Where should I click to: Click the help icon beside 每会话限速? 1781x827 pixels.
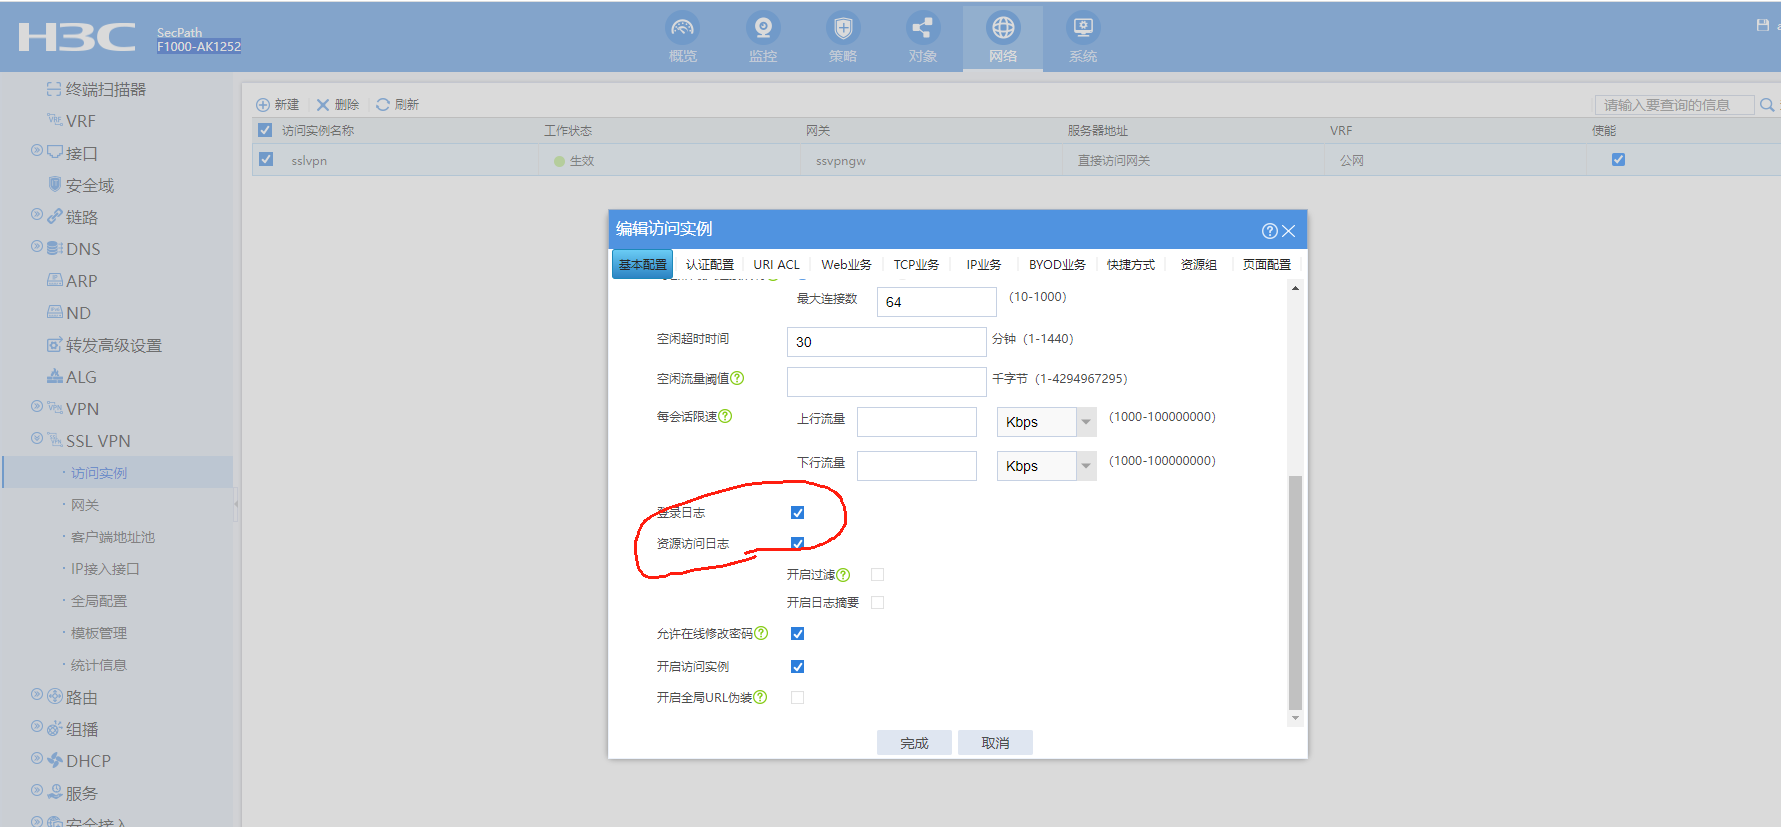(x=725, y=416)
